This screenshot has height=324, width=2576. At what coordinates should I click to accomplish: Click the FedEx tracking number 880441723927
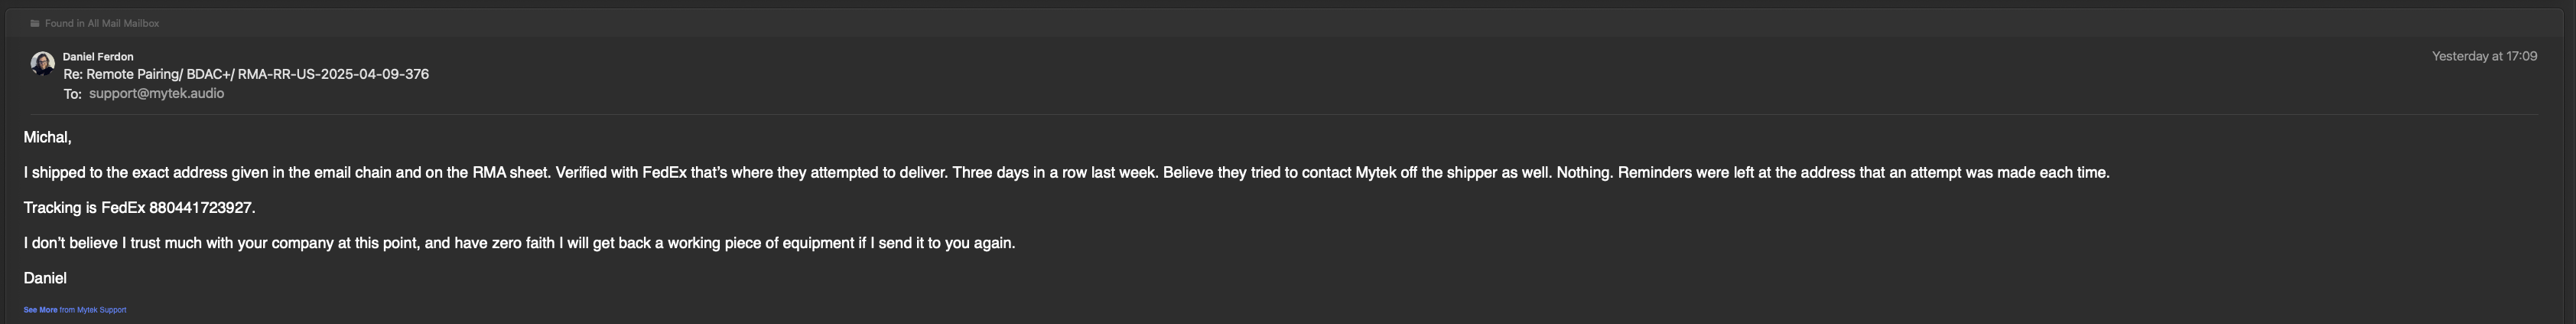point(200,208)
